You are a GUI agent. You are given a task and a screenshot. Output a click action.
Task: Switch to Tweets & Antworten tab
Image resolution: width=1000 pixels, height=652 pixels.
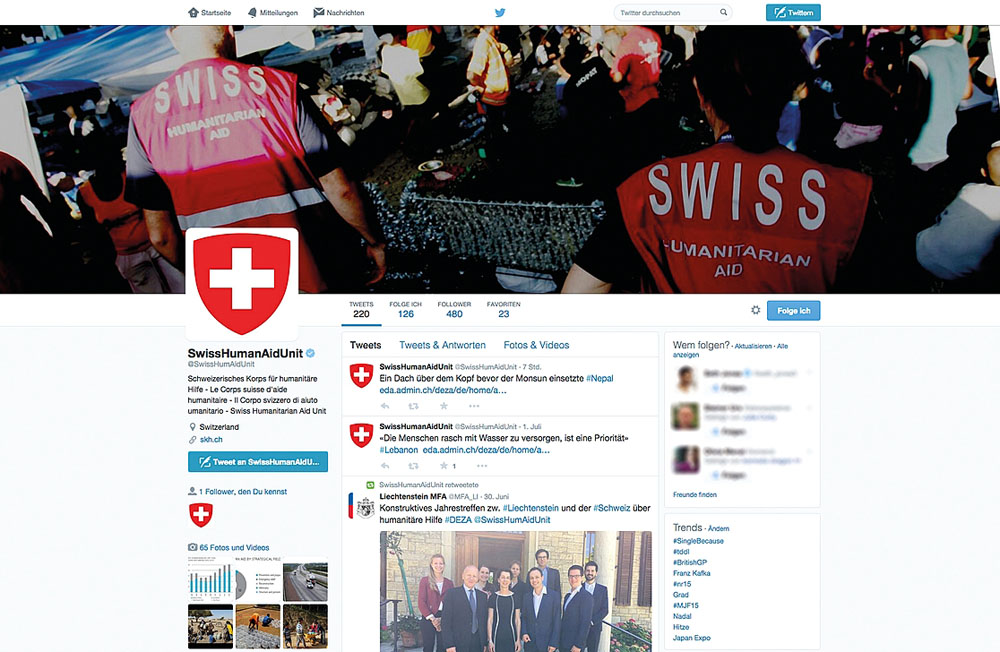(x=443, y=345)
